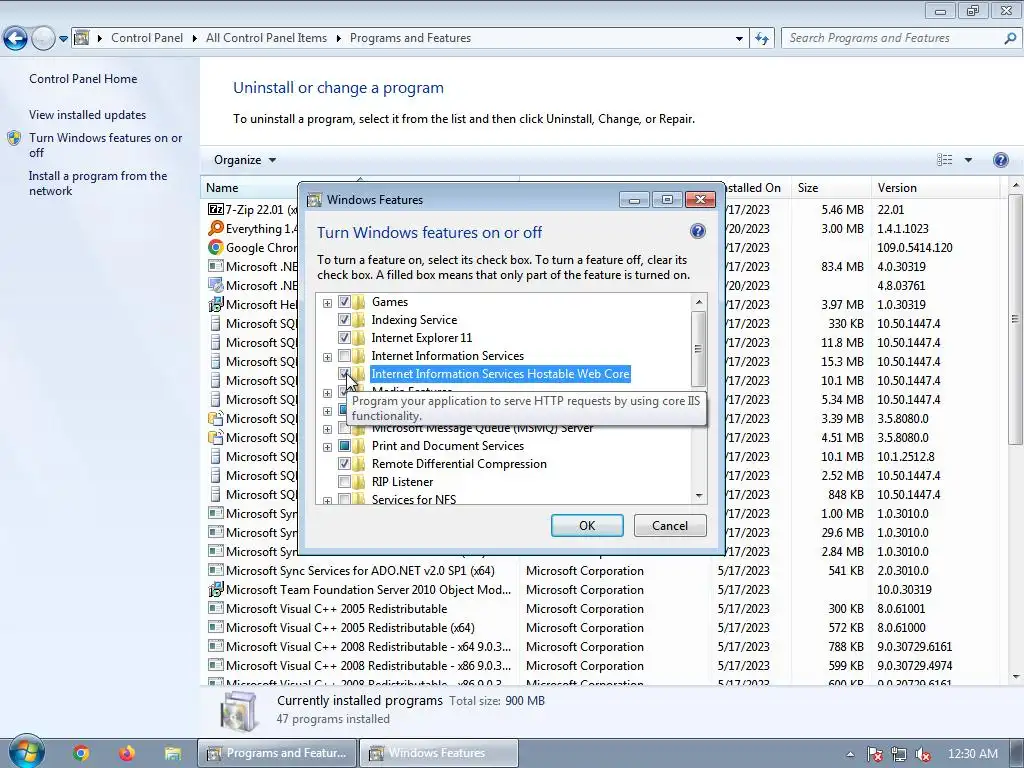Expand the Print and Document Services node
This screenshot has height=768, width=1024.
click(x=327, y=447)
